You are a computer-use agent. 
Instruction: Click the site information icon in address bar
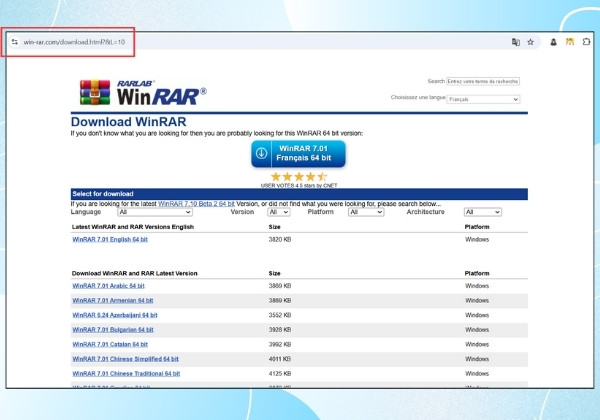click(x=15, y=42)
